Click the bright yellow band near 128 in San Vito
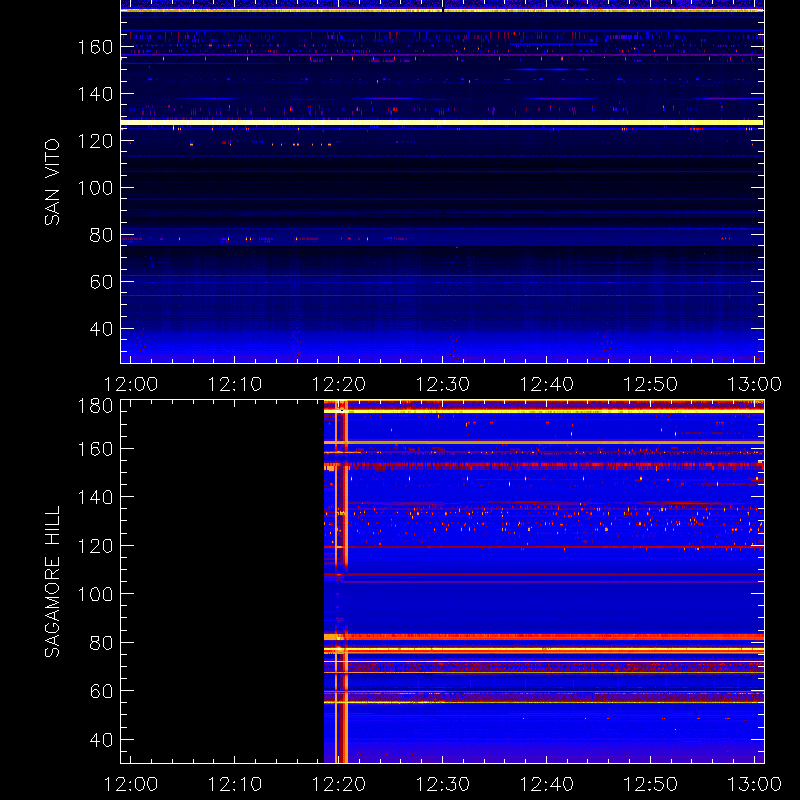 442,122
